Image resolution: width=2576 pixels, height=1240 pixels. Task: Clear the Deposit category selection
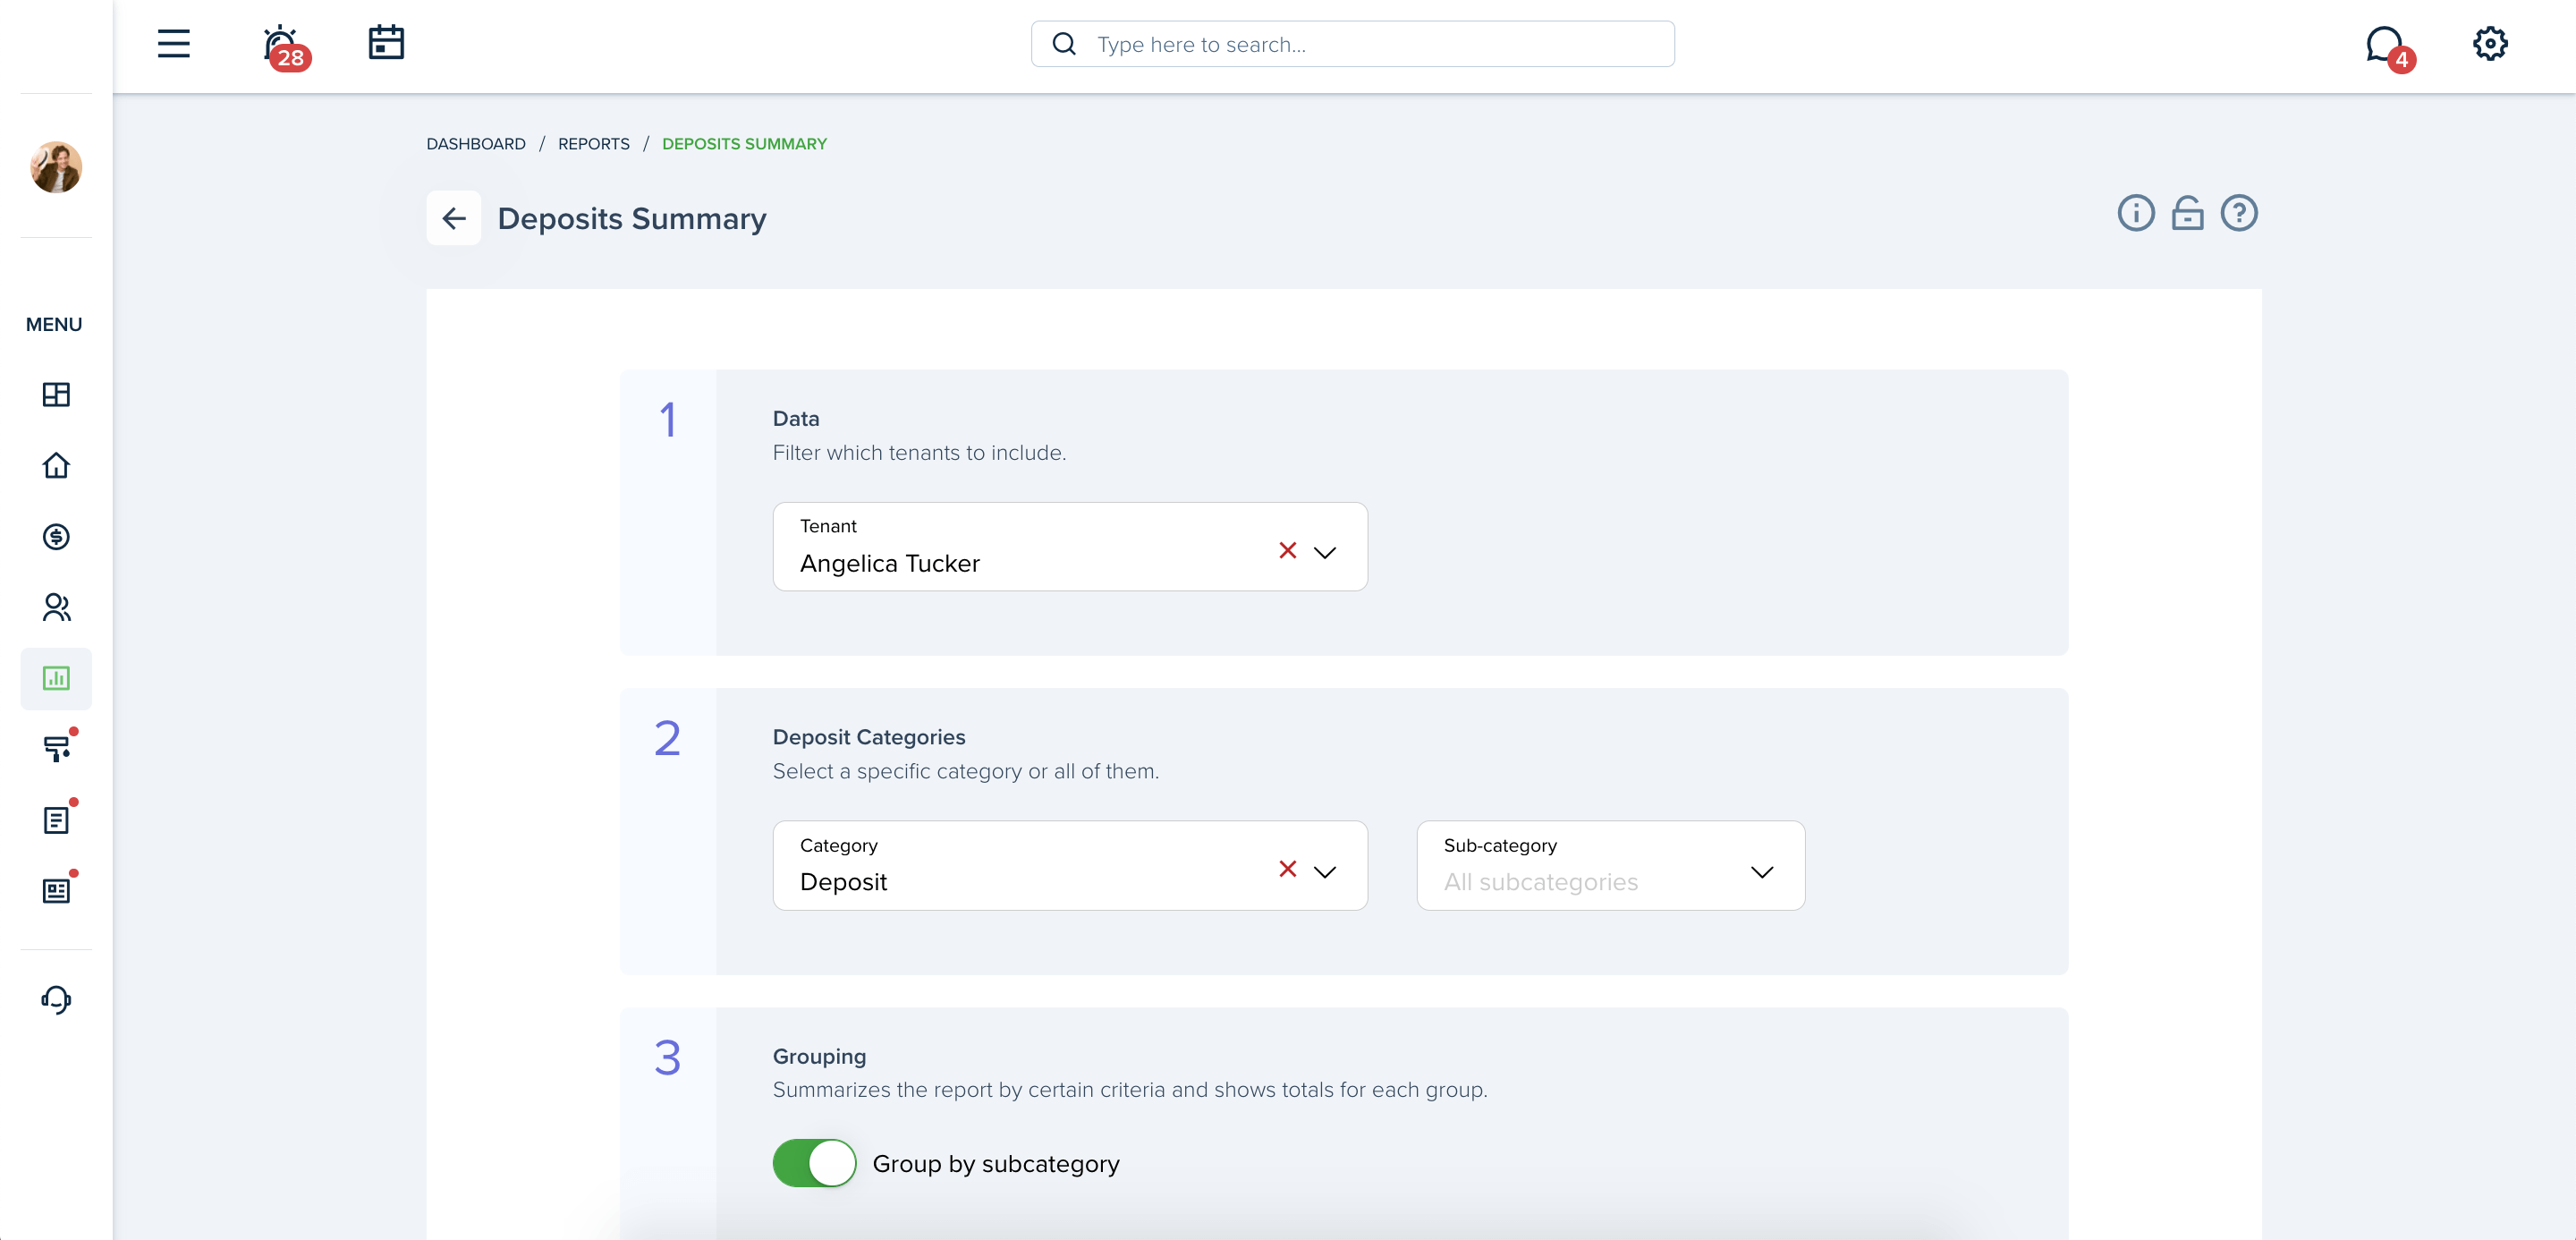point(1287,870)
